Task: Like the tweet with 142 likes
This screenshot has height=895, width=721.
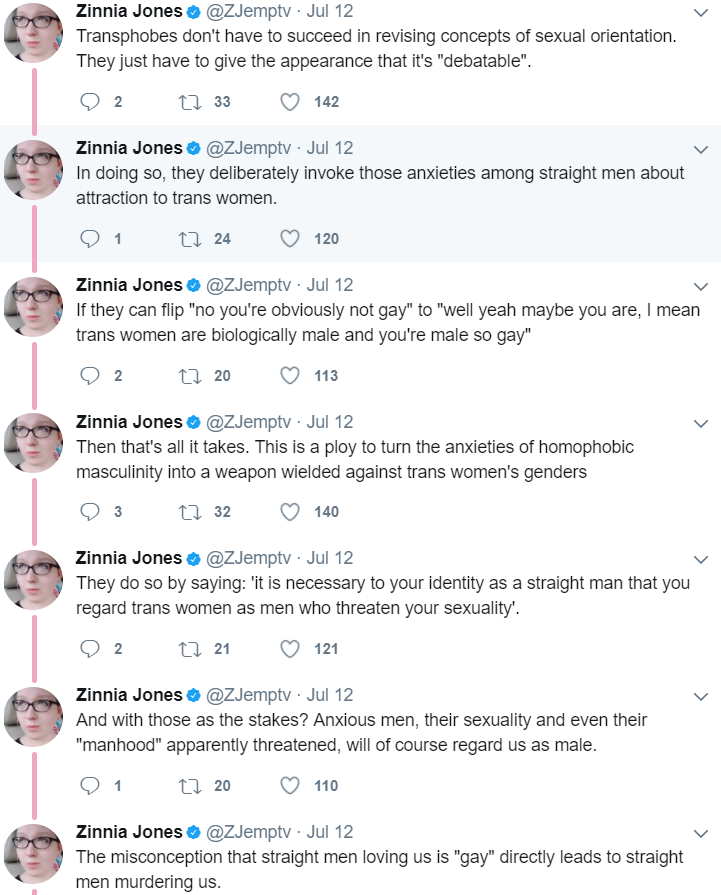Action: coord(290,102)
